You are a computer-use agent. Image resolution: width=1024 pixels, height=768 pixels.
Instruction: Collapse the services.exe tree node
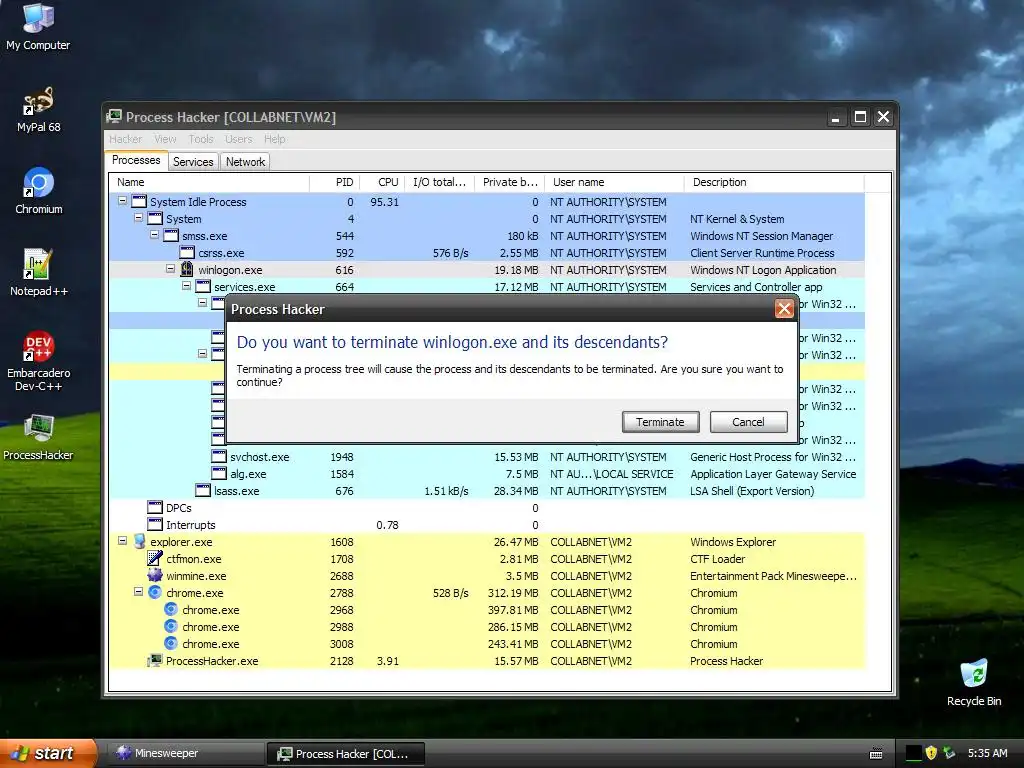pos(187,286)
